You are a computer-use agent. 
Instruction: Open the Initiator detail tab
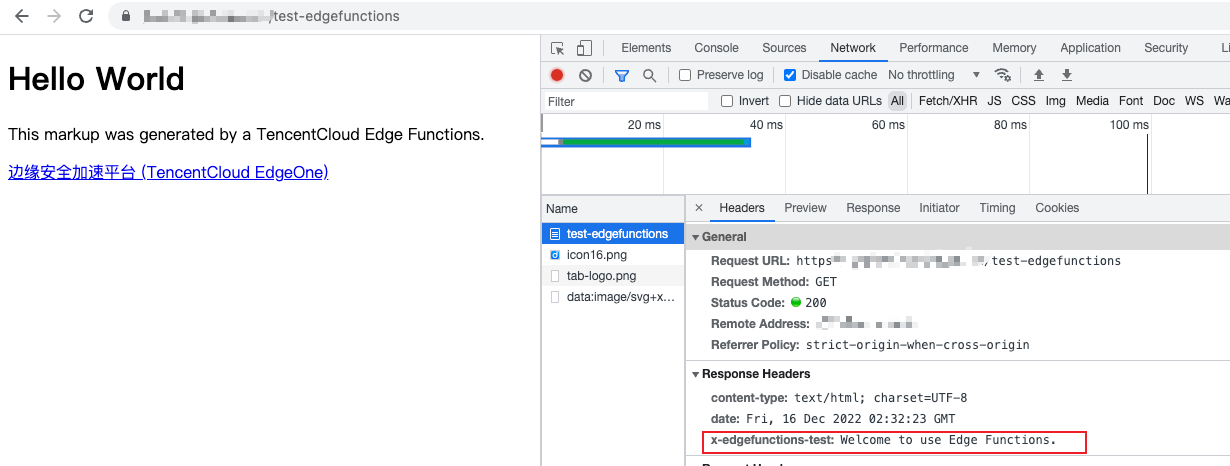click(x=939, y=208)
